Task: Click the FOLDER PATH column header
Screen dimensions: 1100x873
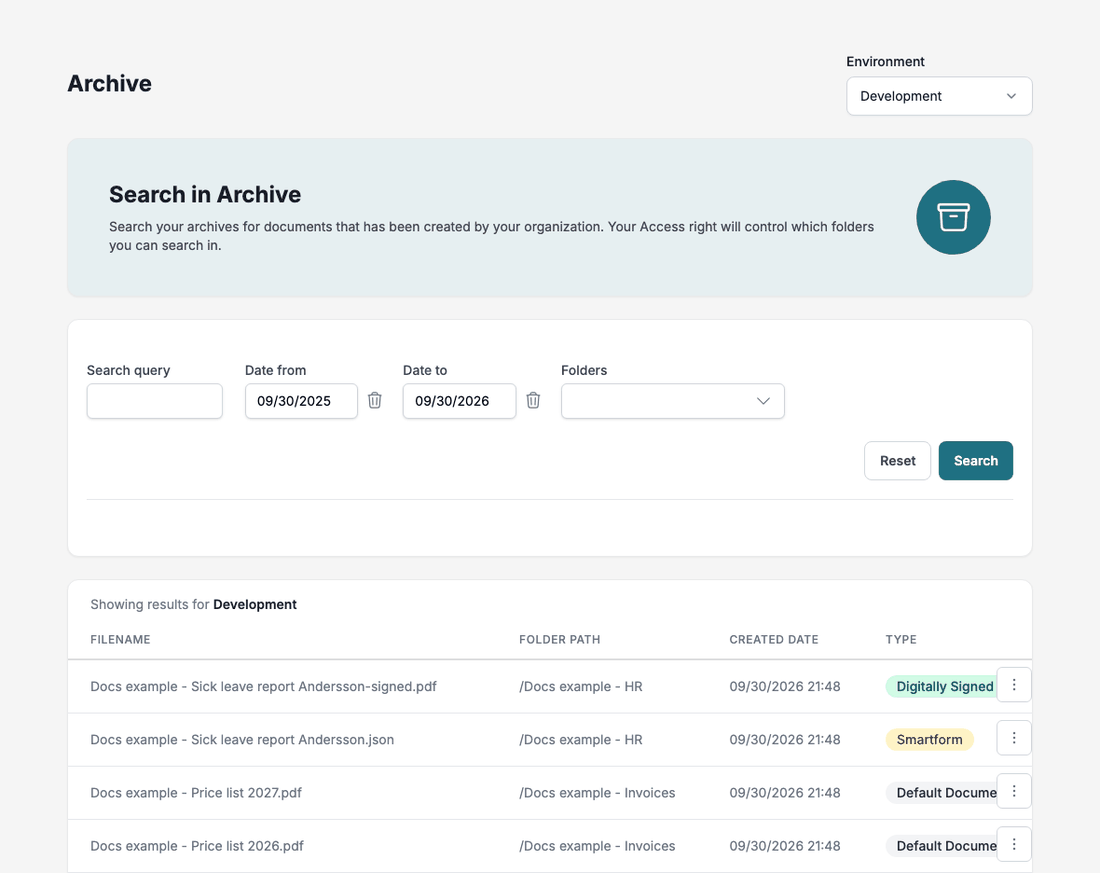Action: [560, 639]
